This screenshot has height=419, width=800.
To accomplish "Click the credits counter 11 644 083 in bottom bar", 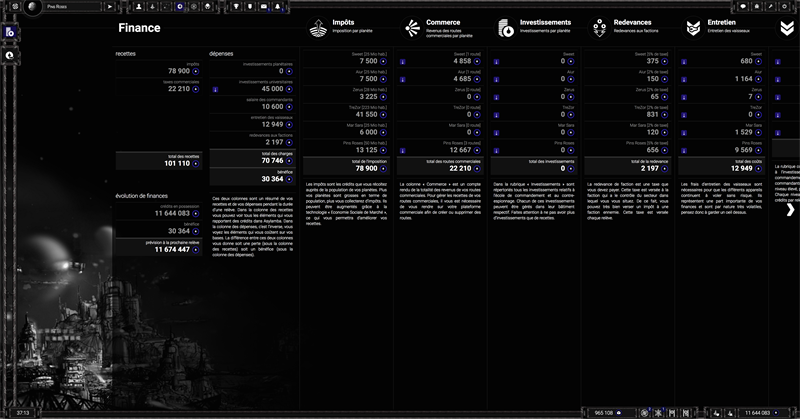I will [x=757, y=412].
